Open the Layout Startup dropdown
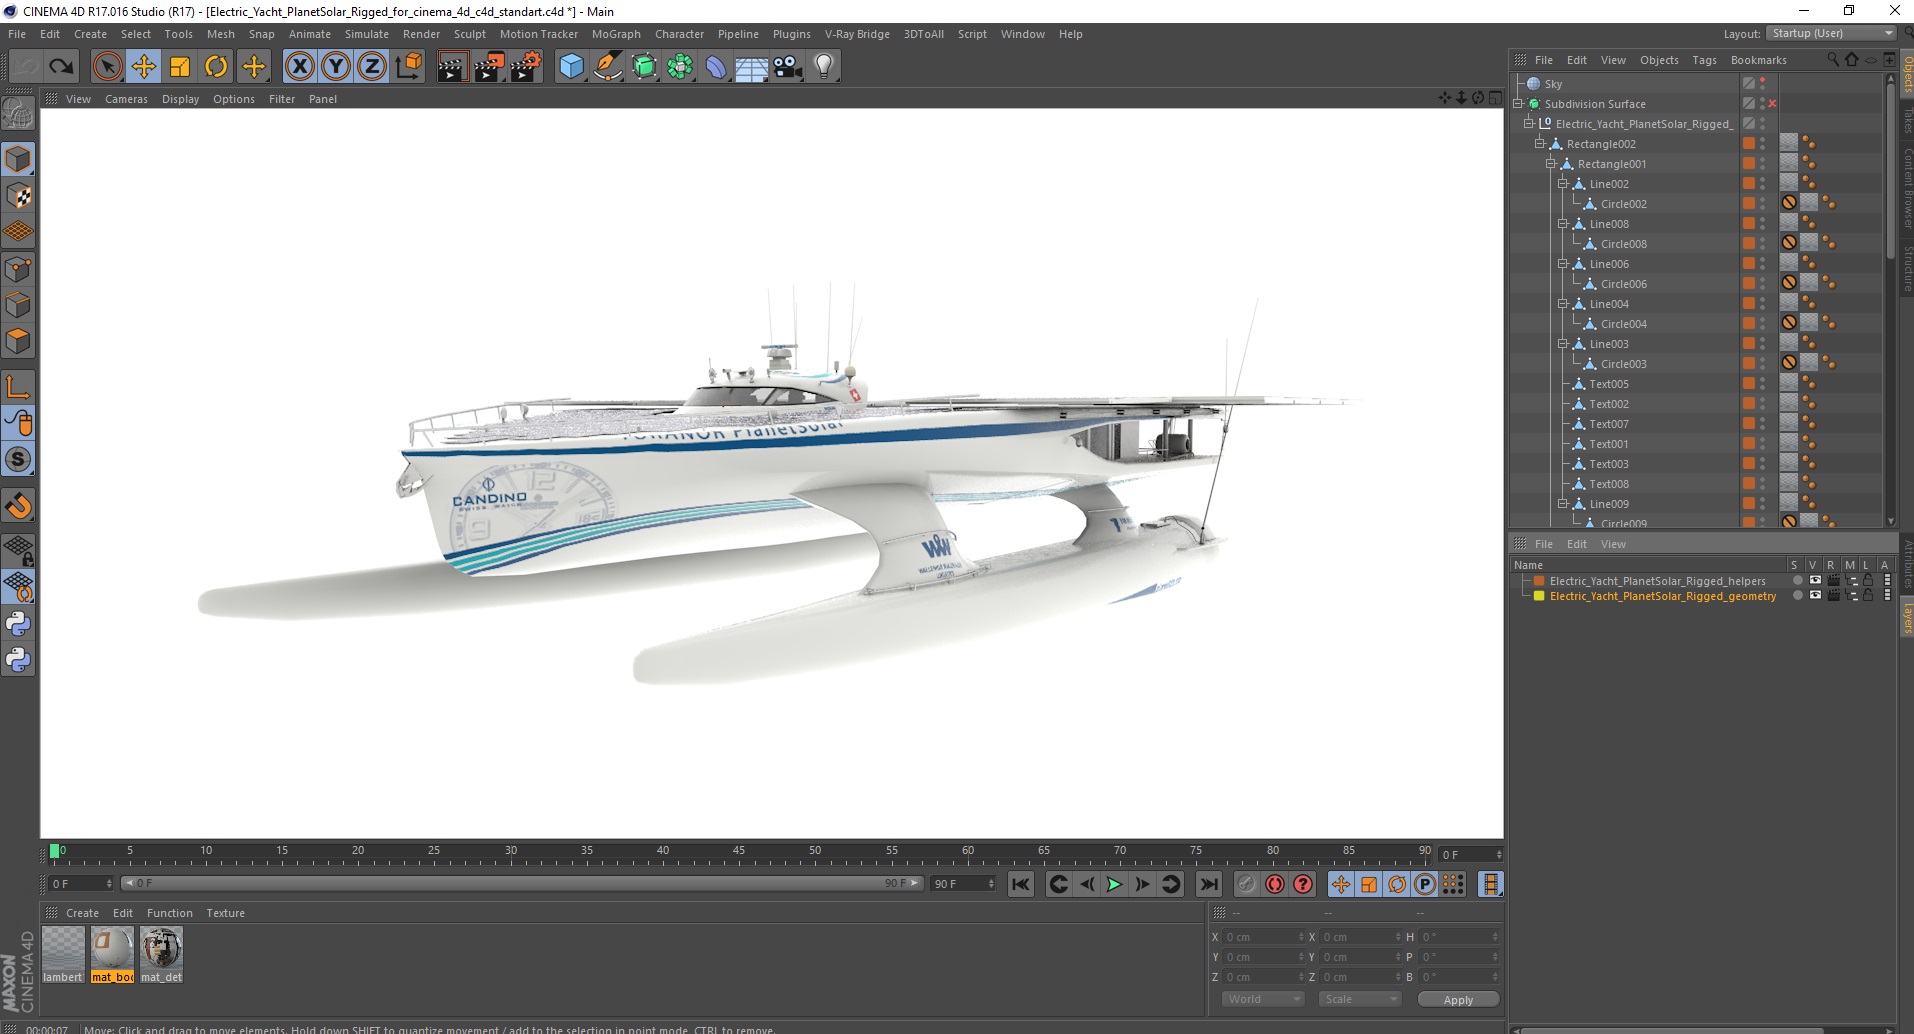This screenshot has width=1914, height=1034. coord(1830,33)
